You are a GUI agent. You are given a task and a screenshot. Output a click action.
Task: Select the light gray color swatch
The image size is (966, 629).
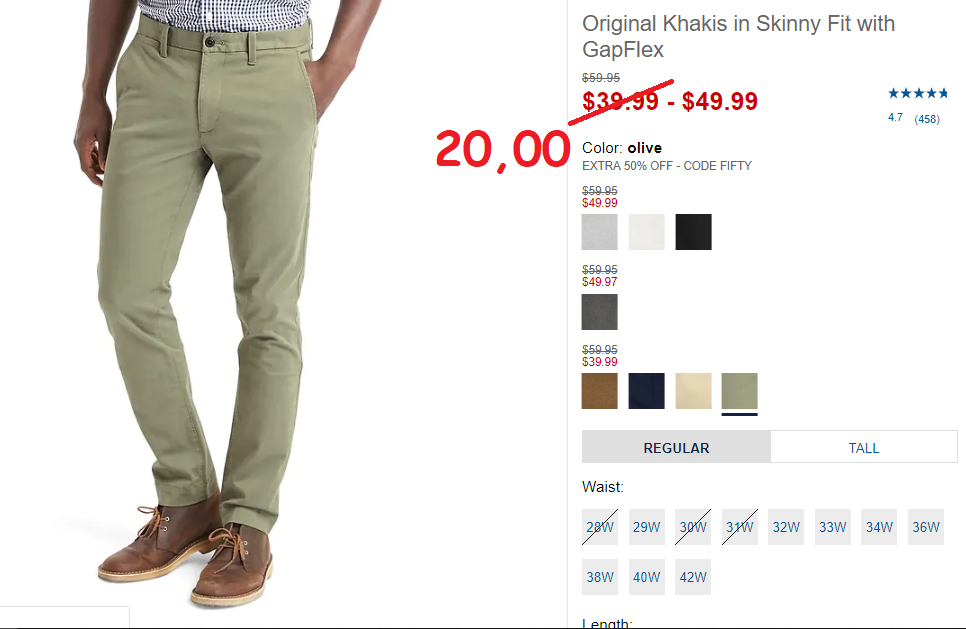599,232
